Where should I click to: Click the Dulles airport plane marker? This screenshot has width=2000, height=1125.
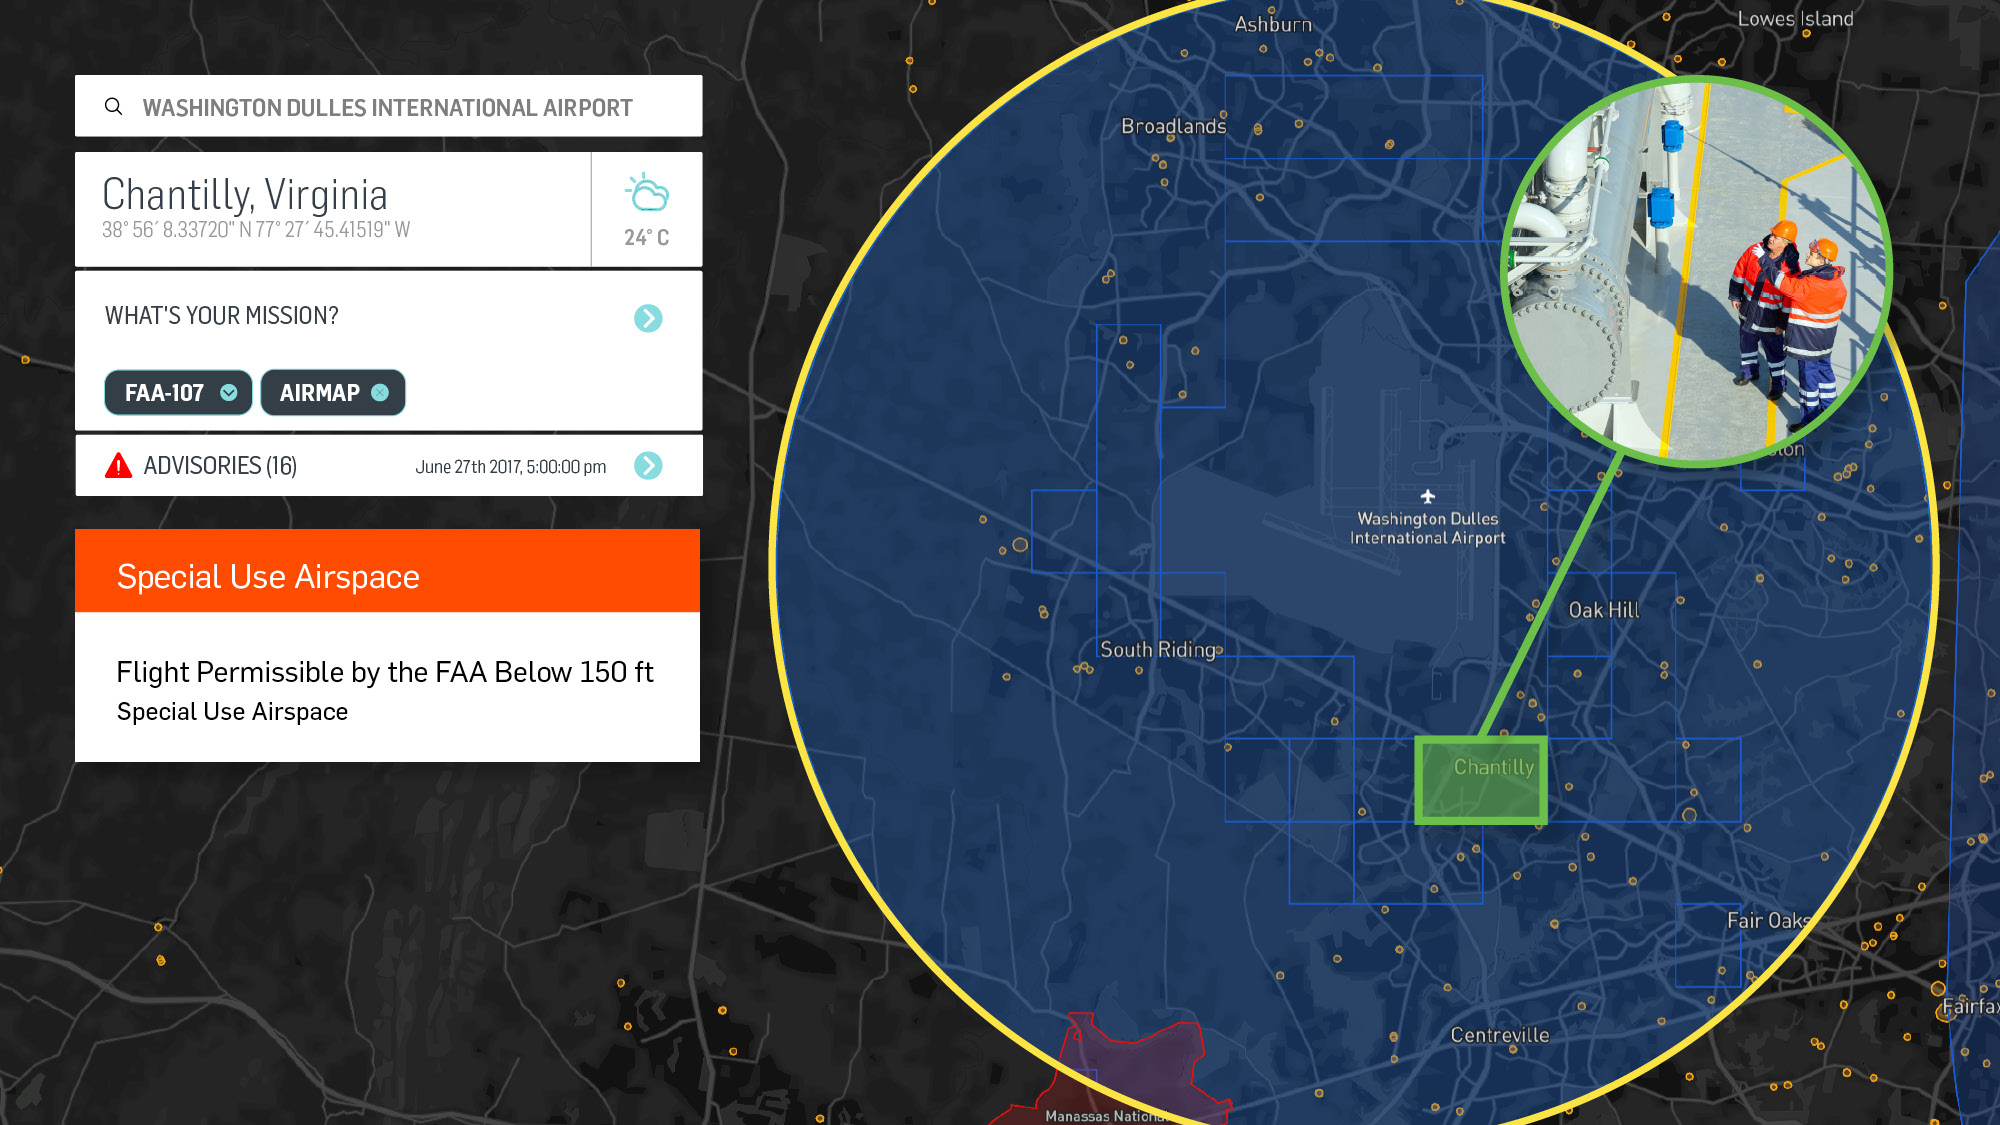(x=1427, y=496)
